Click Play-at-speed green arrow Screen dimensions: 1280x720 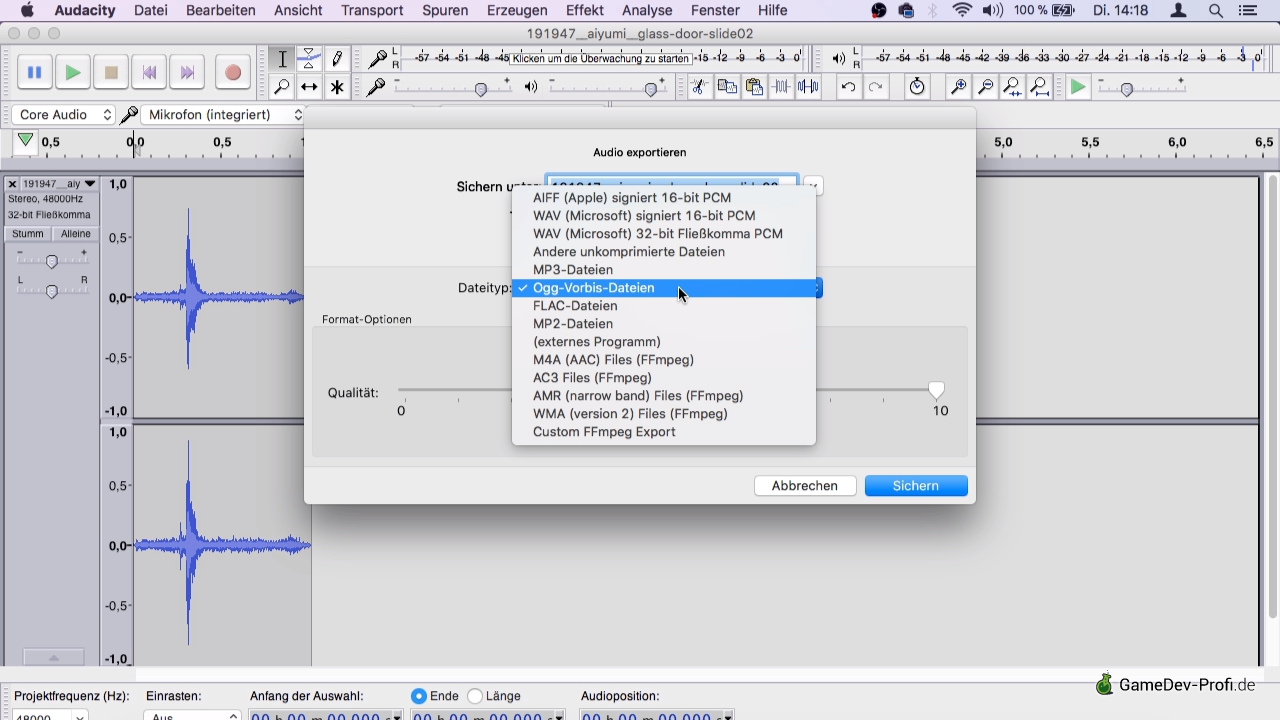(1078, 87)
